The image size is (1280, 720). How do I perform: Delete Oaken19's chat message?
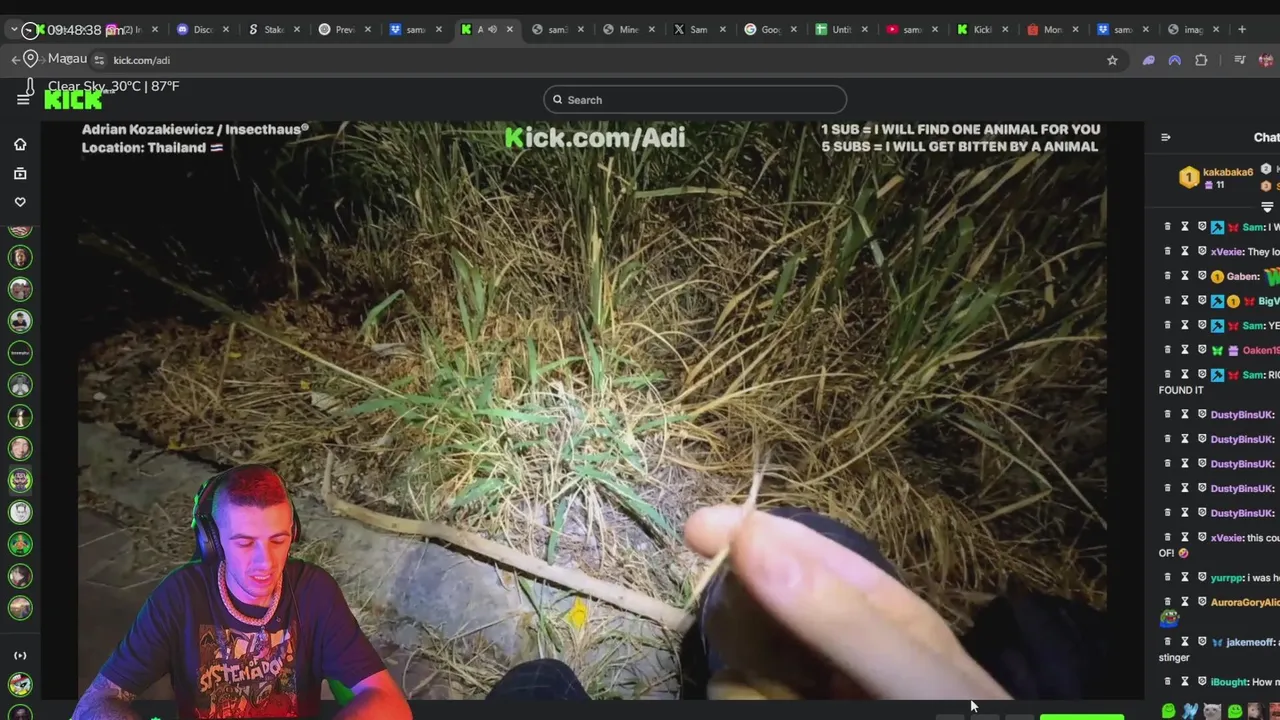tap(1167, 350)
